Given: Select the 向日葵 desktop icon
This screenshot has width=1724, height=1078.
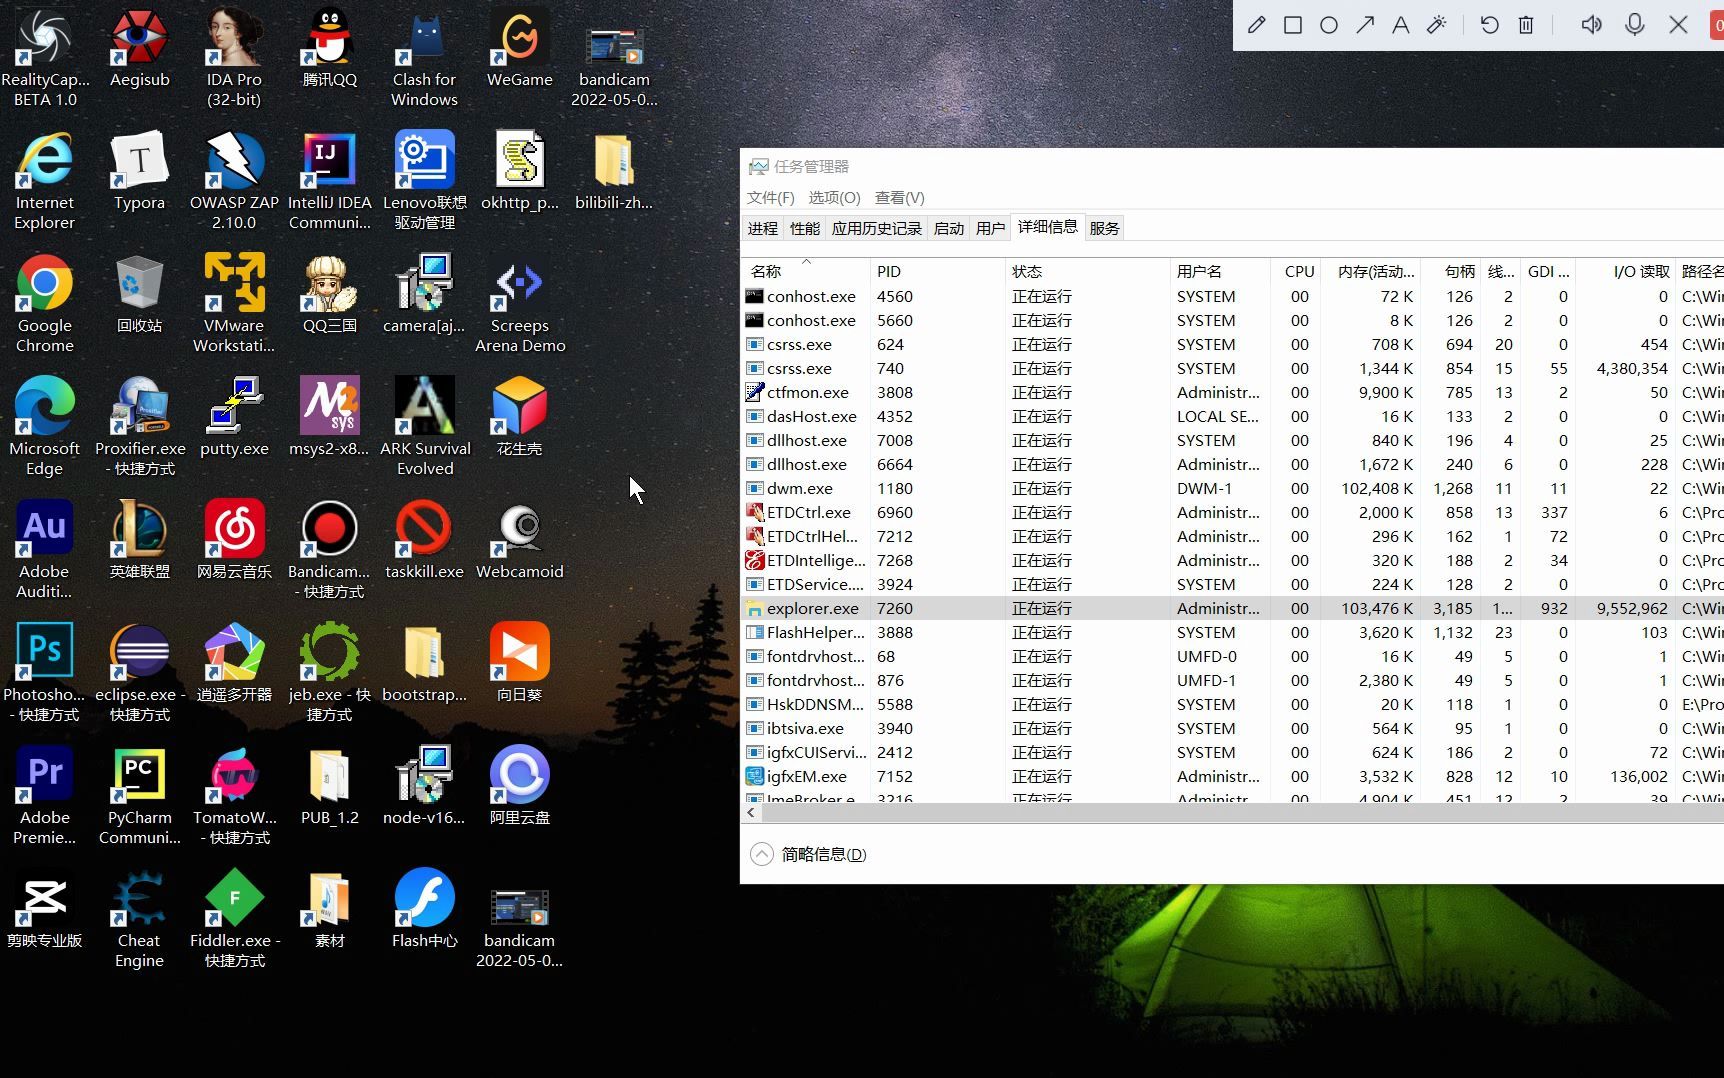Looking at the screenshot, I should point(519,664).
